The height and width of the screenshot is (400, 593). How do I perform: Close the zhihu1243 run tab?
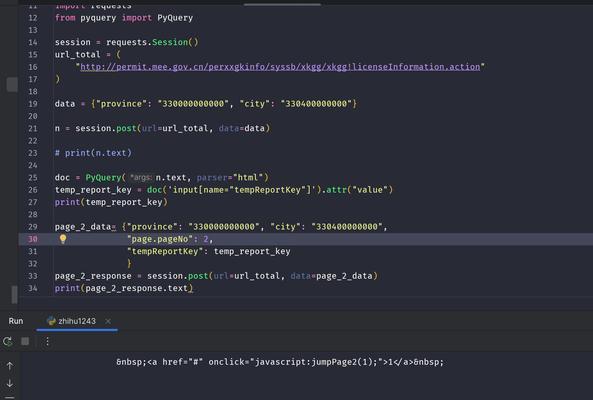[x=108, y=321]
